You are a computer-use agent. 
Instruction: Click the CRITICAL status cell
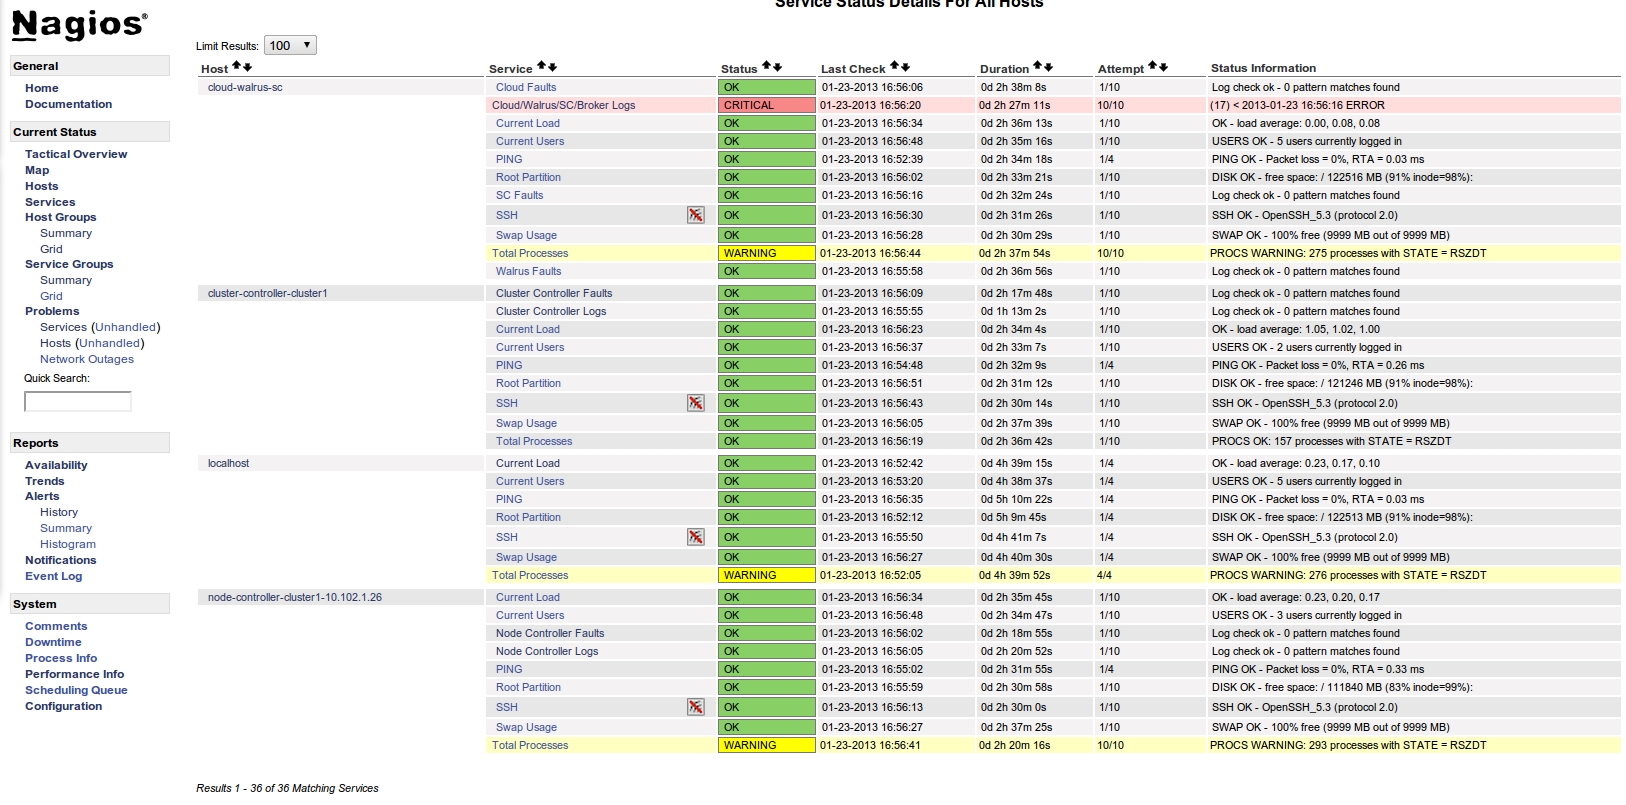pyautogui.click(x=767, y=105)
